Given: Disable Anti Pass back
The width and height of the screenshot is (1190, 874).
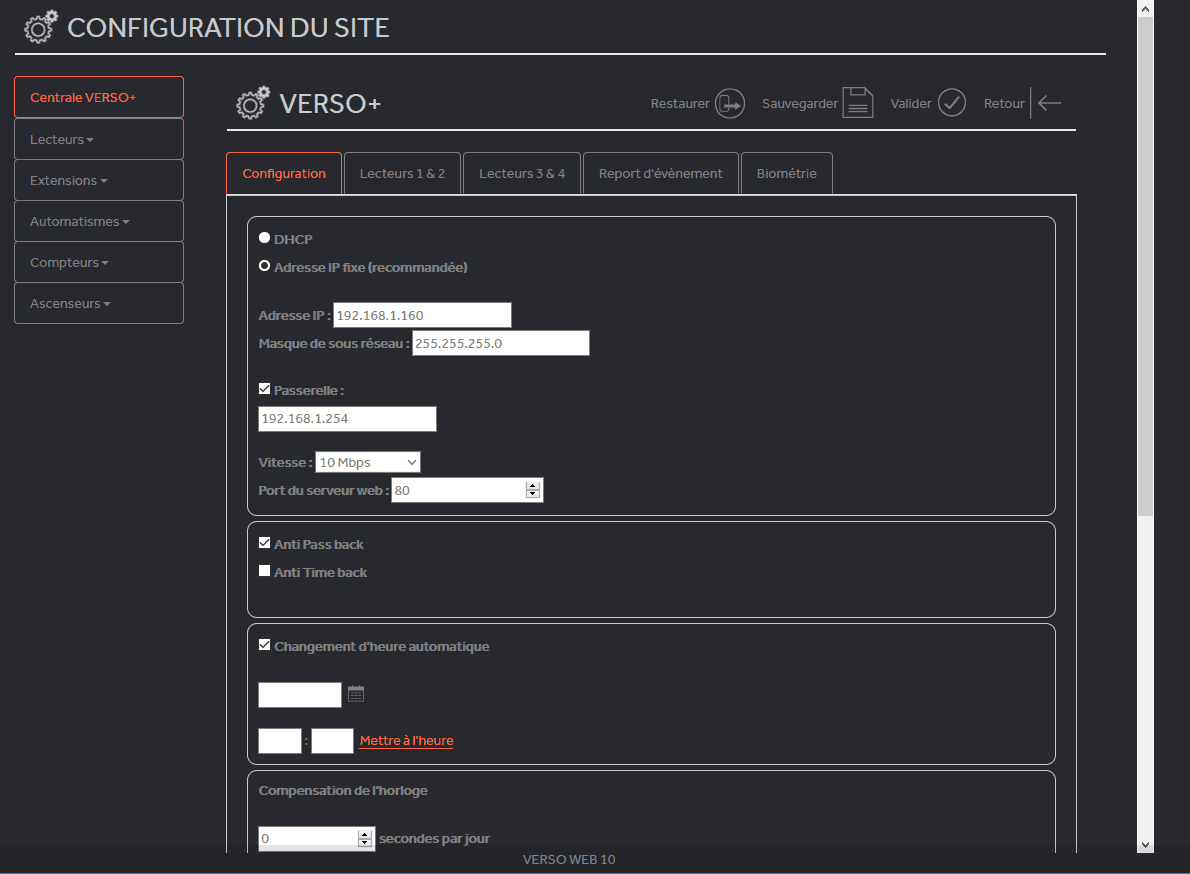Looking at the screenshot, I should click(x=264, y=542).
